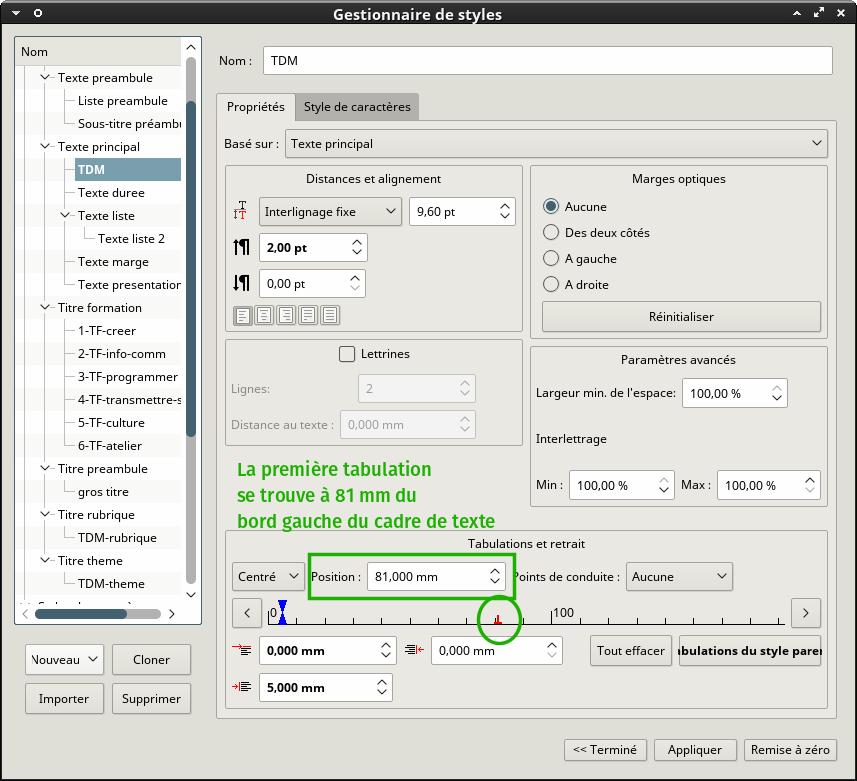Open the 'Basé sur' Texte principal dropdown
The height and width of the screenshot is (781, 857).
556,144
